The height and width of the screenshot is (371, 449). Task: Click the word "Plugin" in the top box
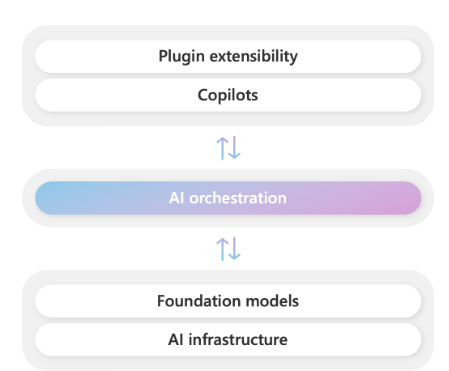point(182,57)
